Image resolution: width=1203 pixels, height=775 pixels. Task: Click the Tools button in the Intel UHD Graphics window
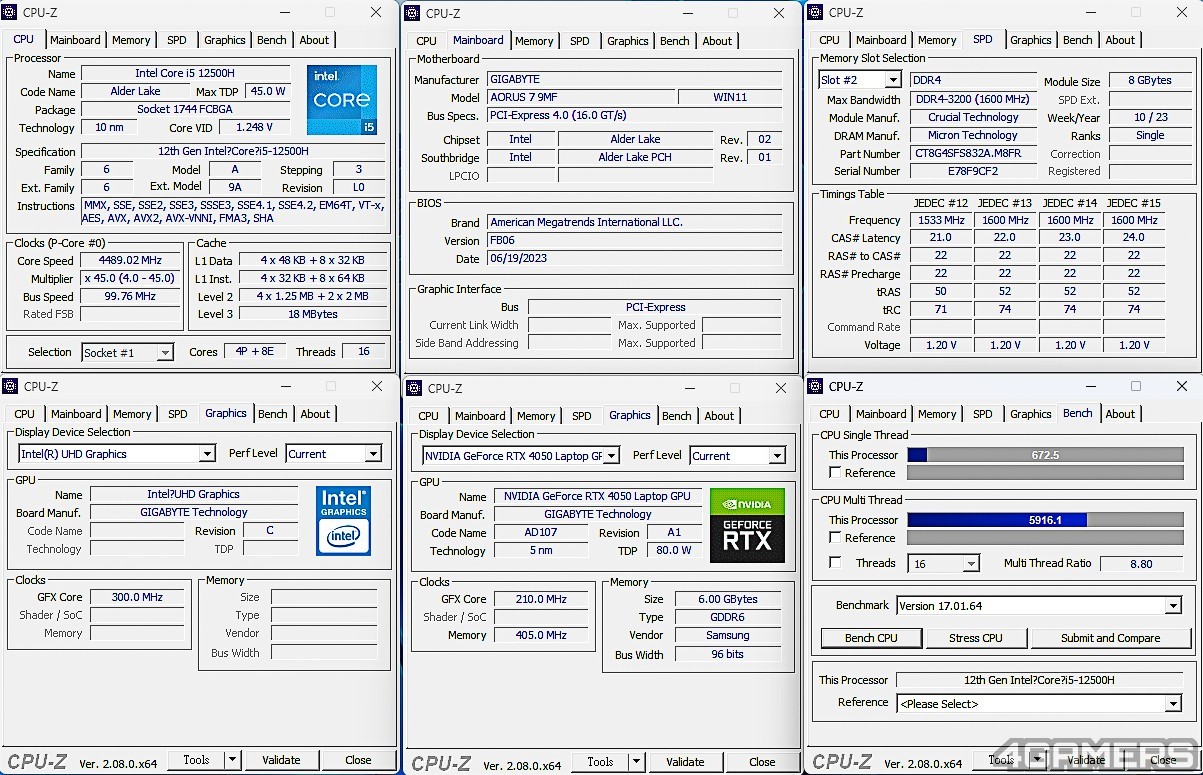196,760
